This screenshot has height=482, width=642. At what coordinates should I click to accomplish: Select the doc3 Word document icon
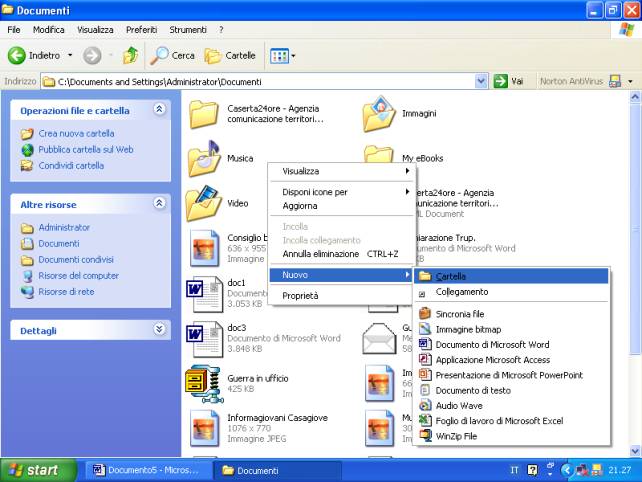(204, 339)
